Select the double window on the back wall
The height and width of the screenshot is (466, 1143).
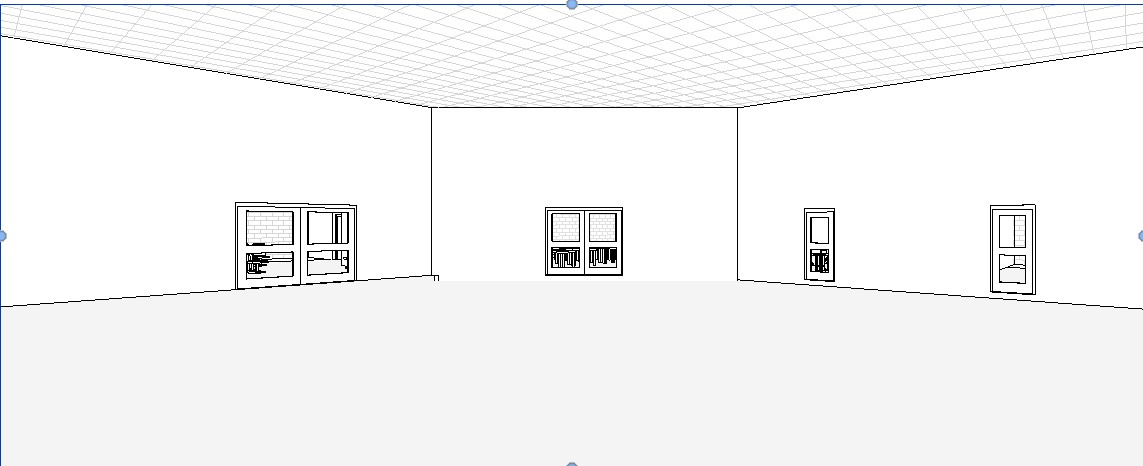[584, 241]
